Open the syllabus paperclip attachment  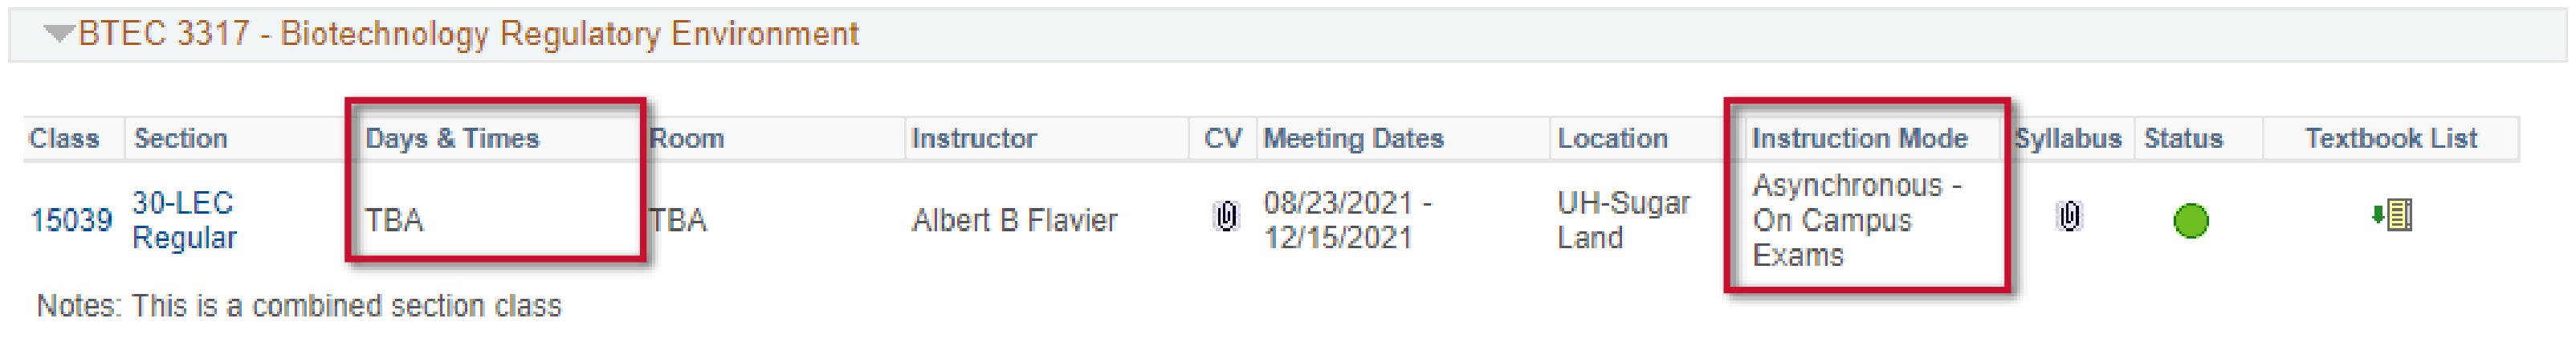tap(2069, 216)
